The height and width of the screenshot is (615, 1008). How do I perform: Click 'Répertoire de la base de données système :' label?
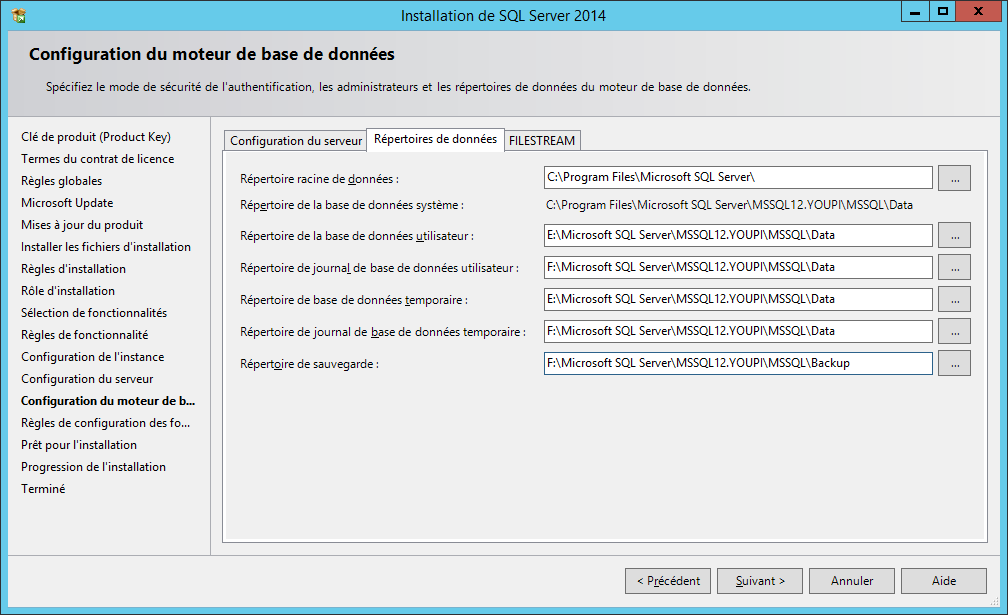(x=352, y=206)
